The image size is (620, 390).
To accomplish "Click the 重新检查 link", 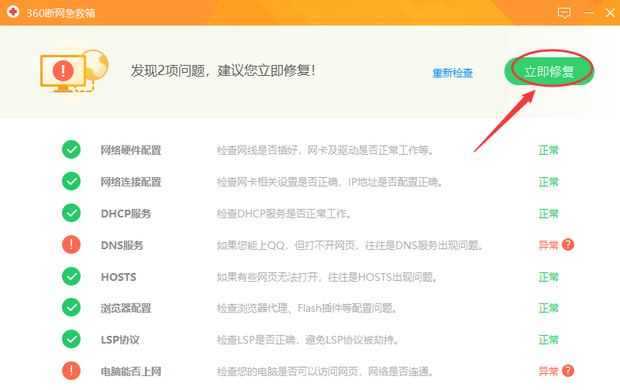I will coord(452,73).
